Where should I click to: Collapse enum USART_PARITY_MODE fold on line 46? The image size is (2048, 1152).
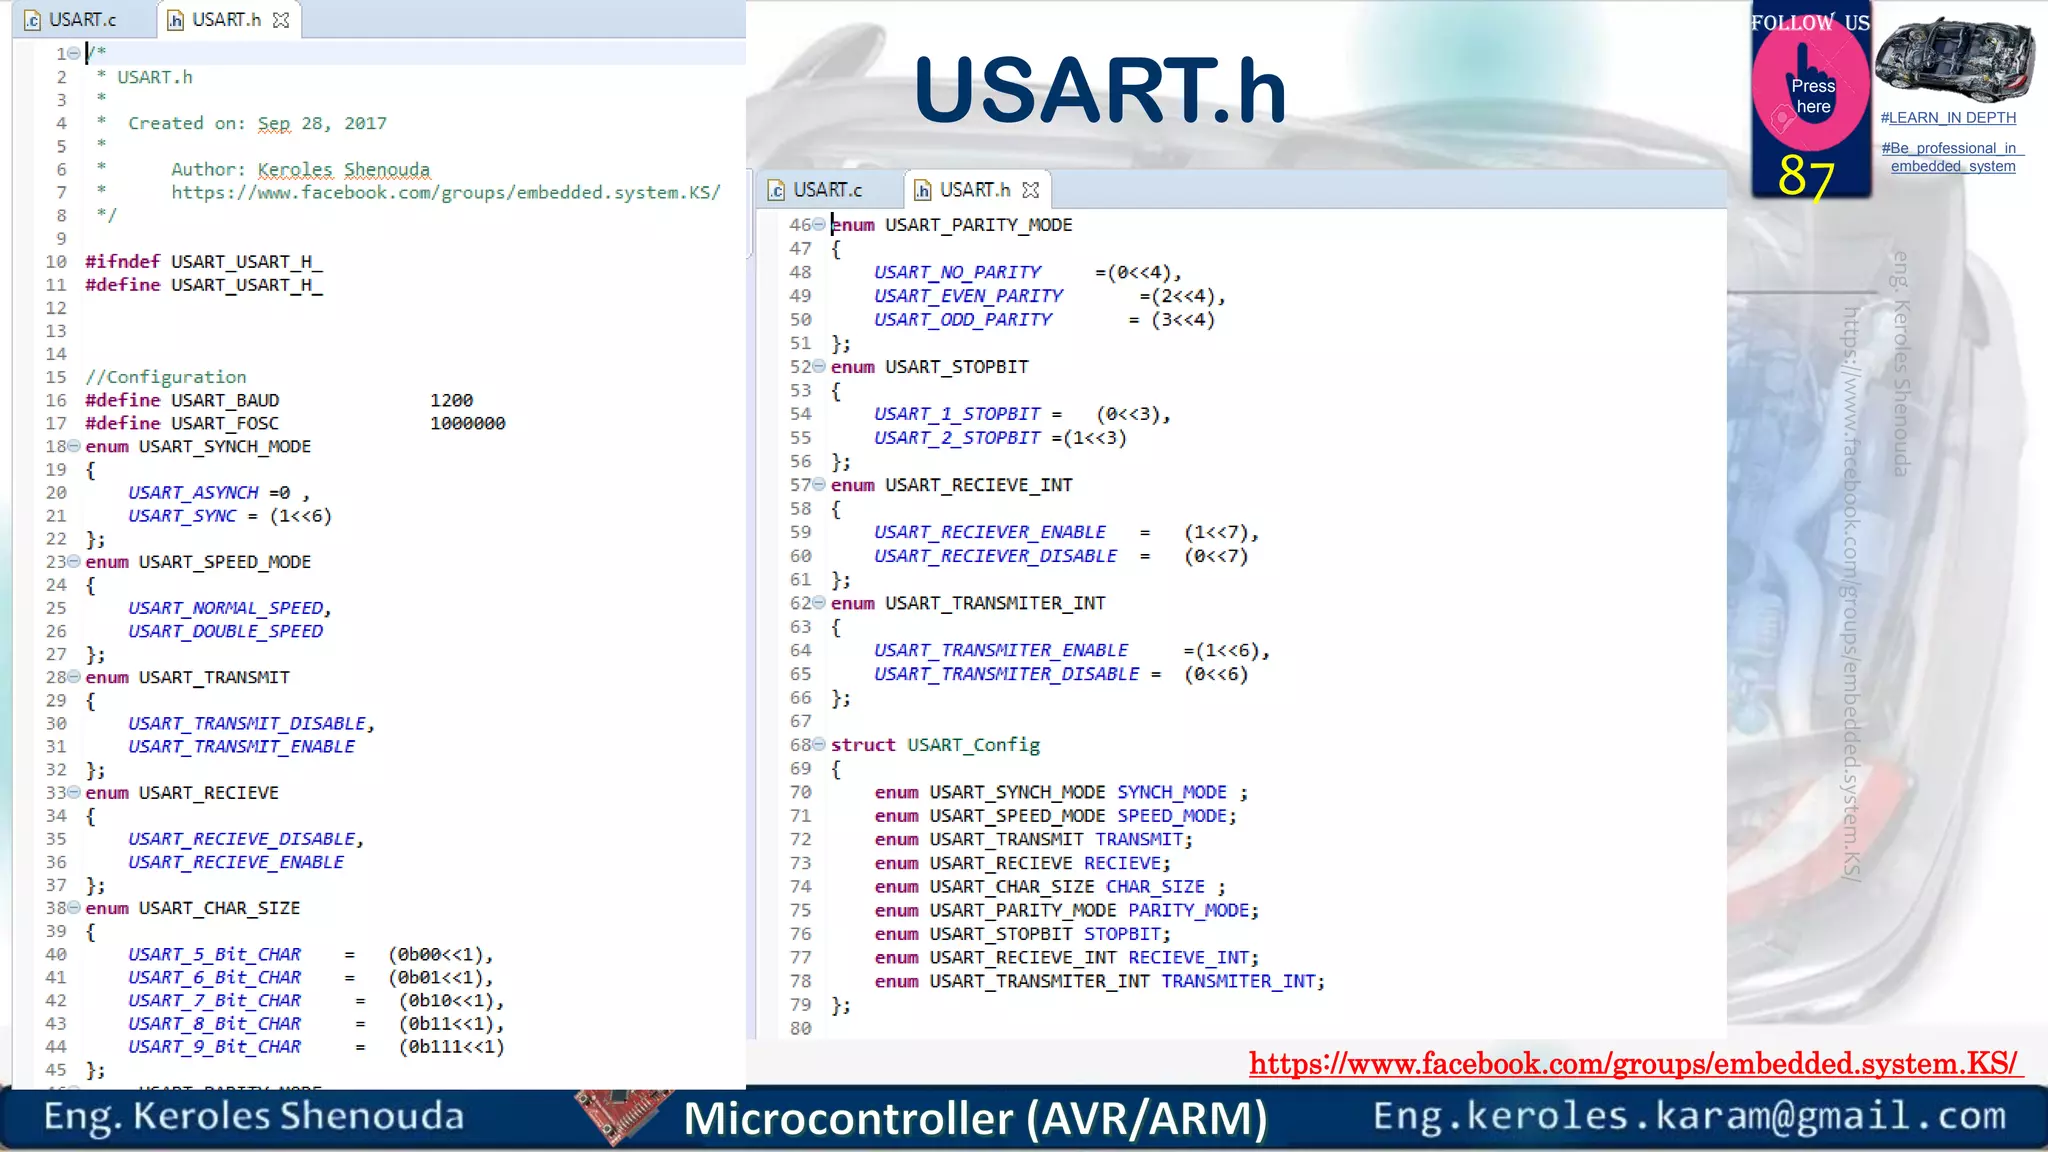pyautogui.click(x=819, y=224)
